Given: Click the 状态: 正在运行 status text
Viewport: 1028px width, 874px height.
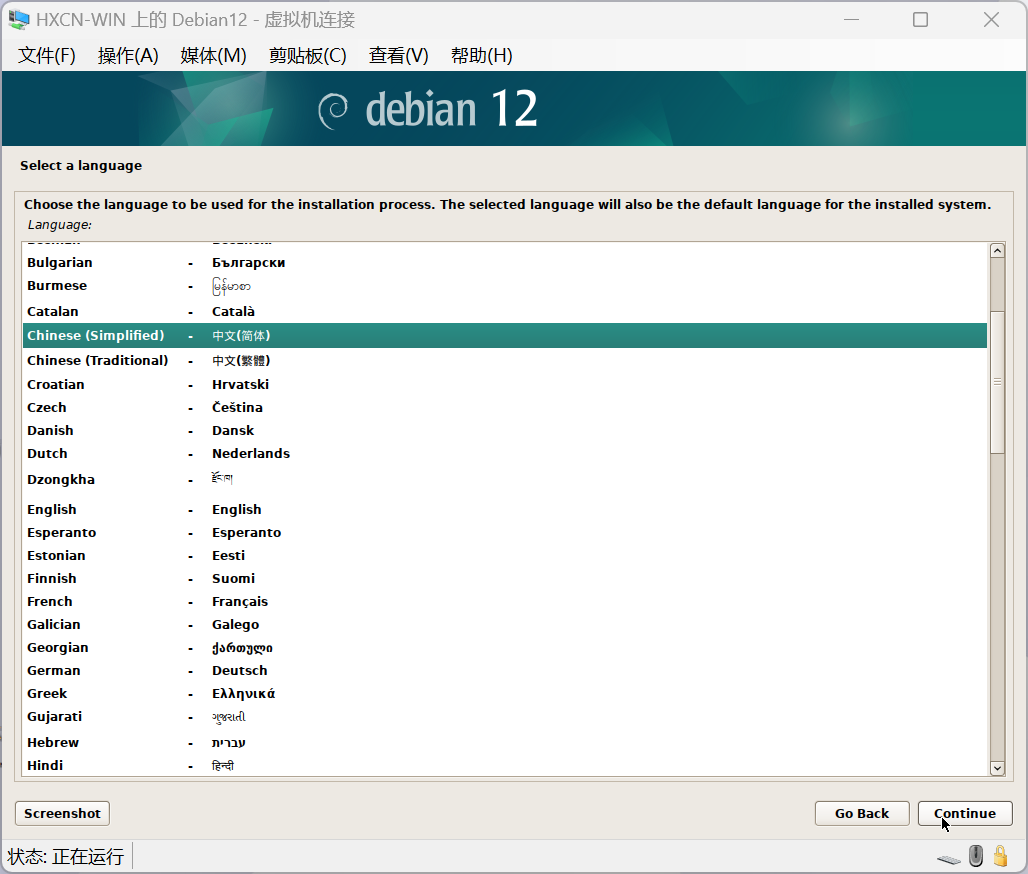Looking at the screenshot, I should tap(66, 856).
